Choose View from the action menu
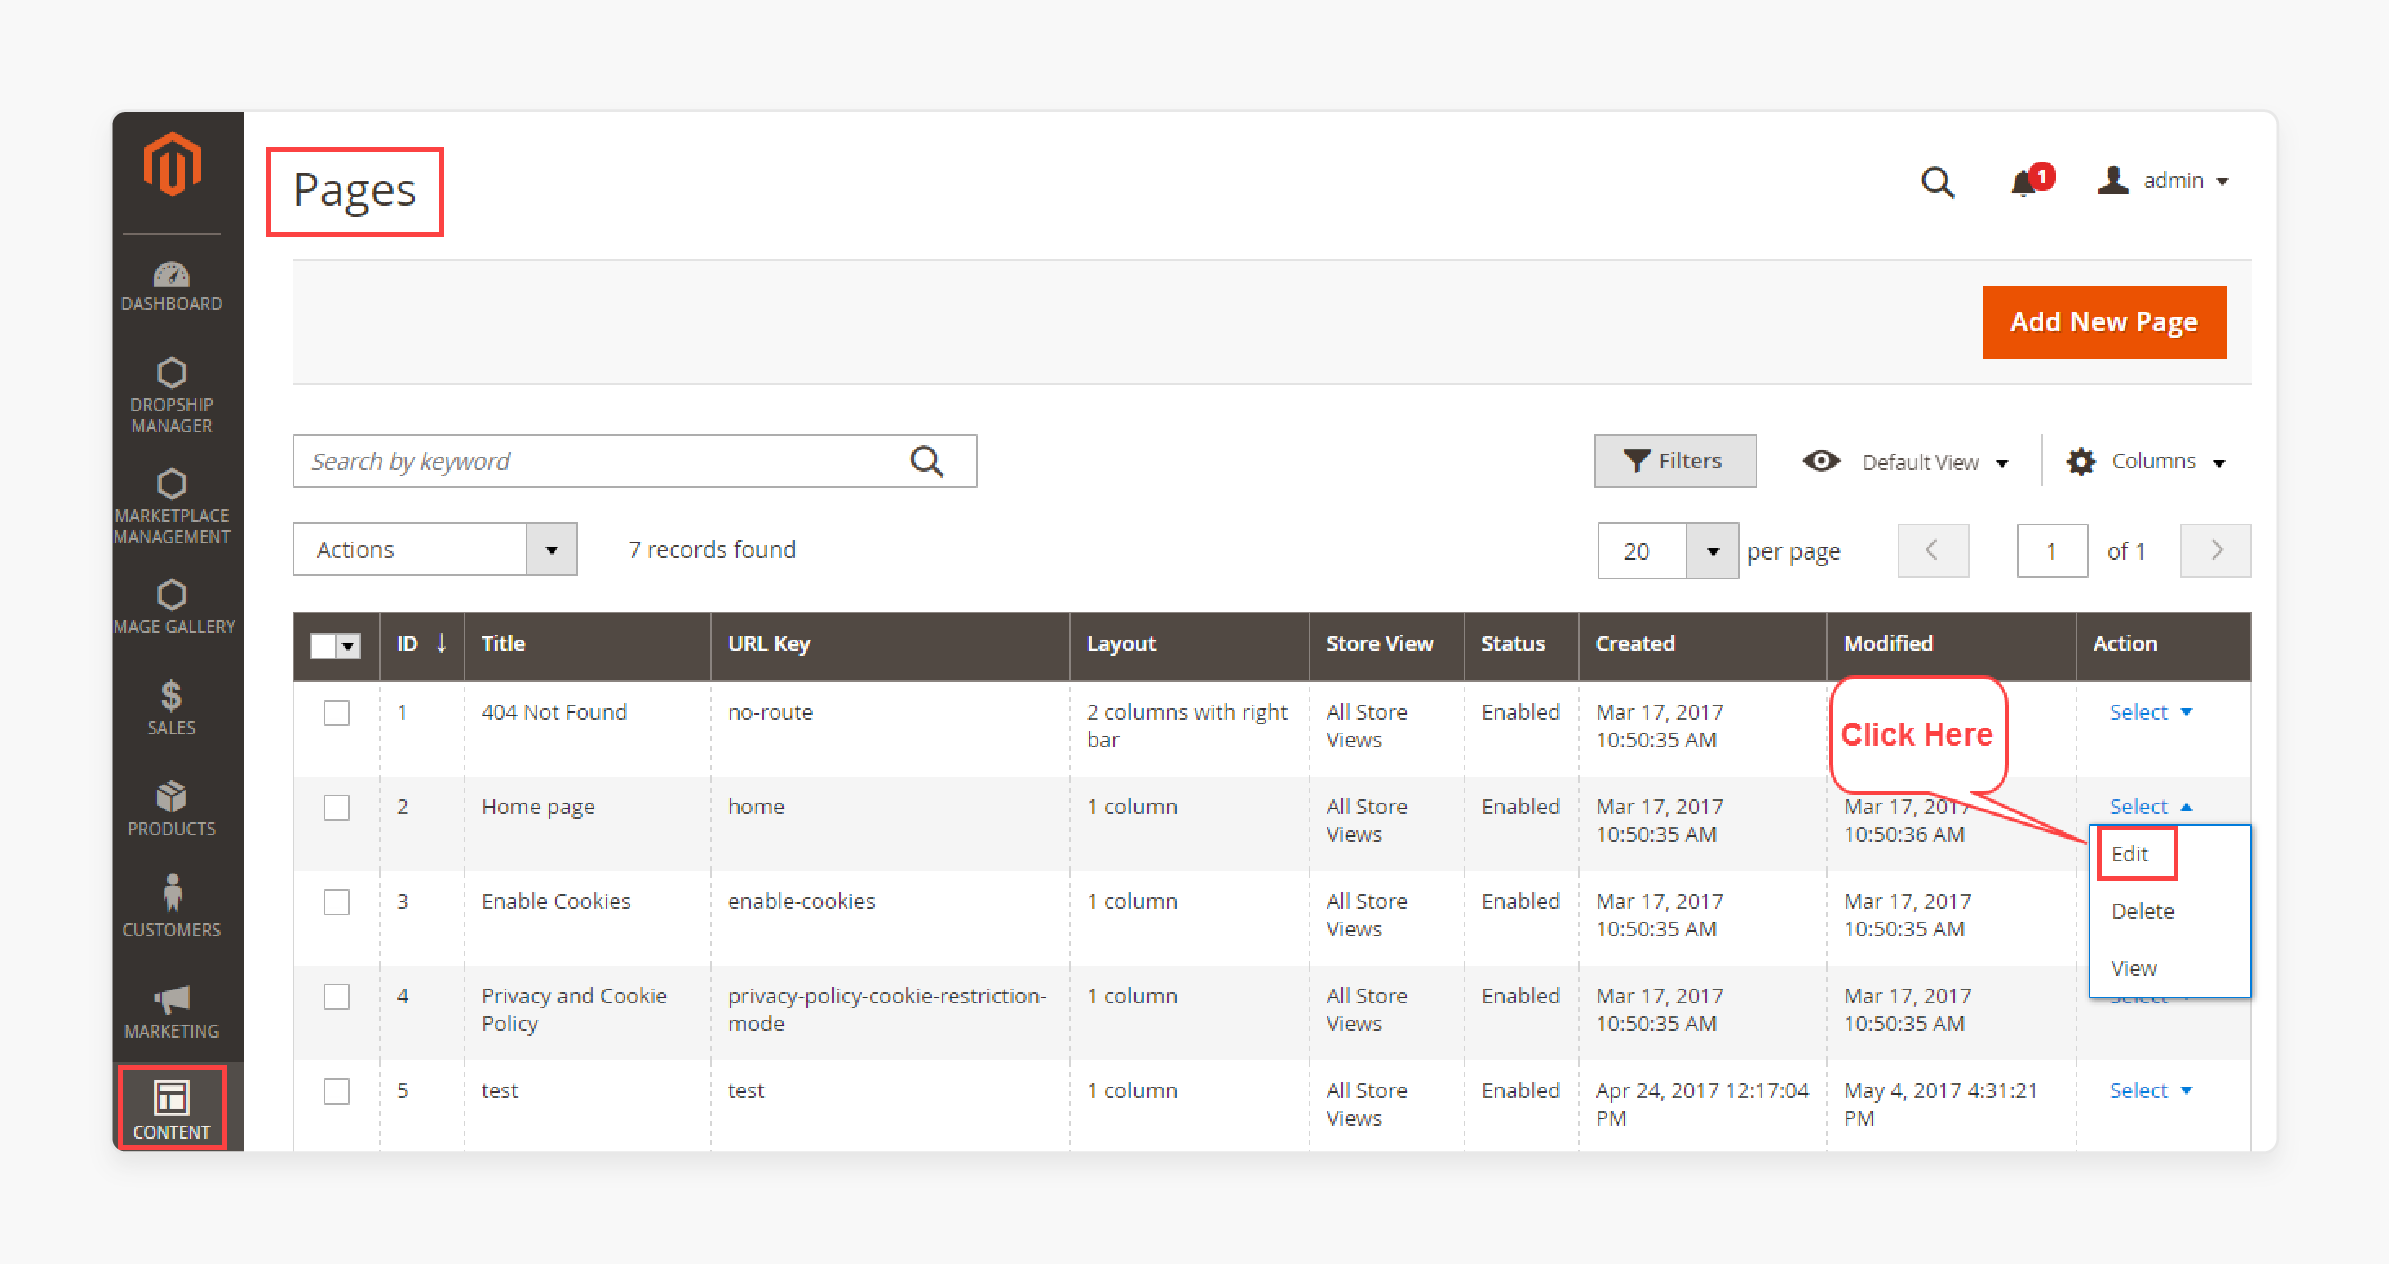Screen dimensions: 2389x1264 [2134, 968]
